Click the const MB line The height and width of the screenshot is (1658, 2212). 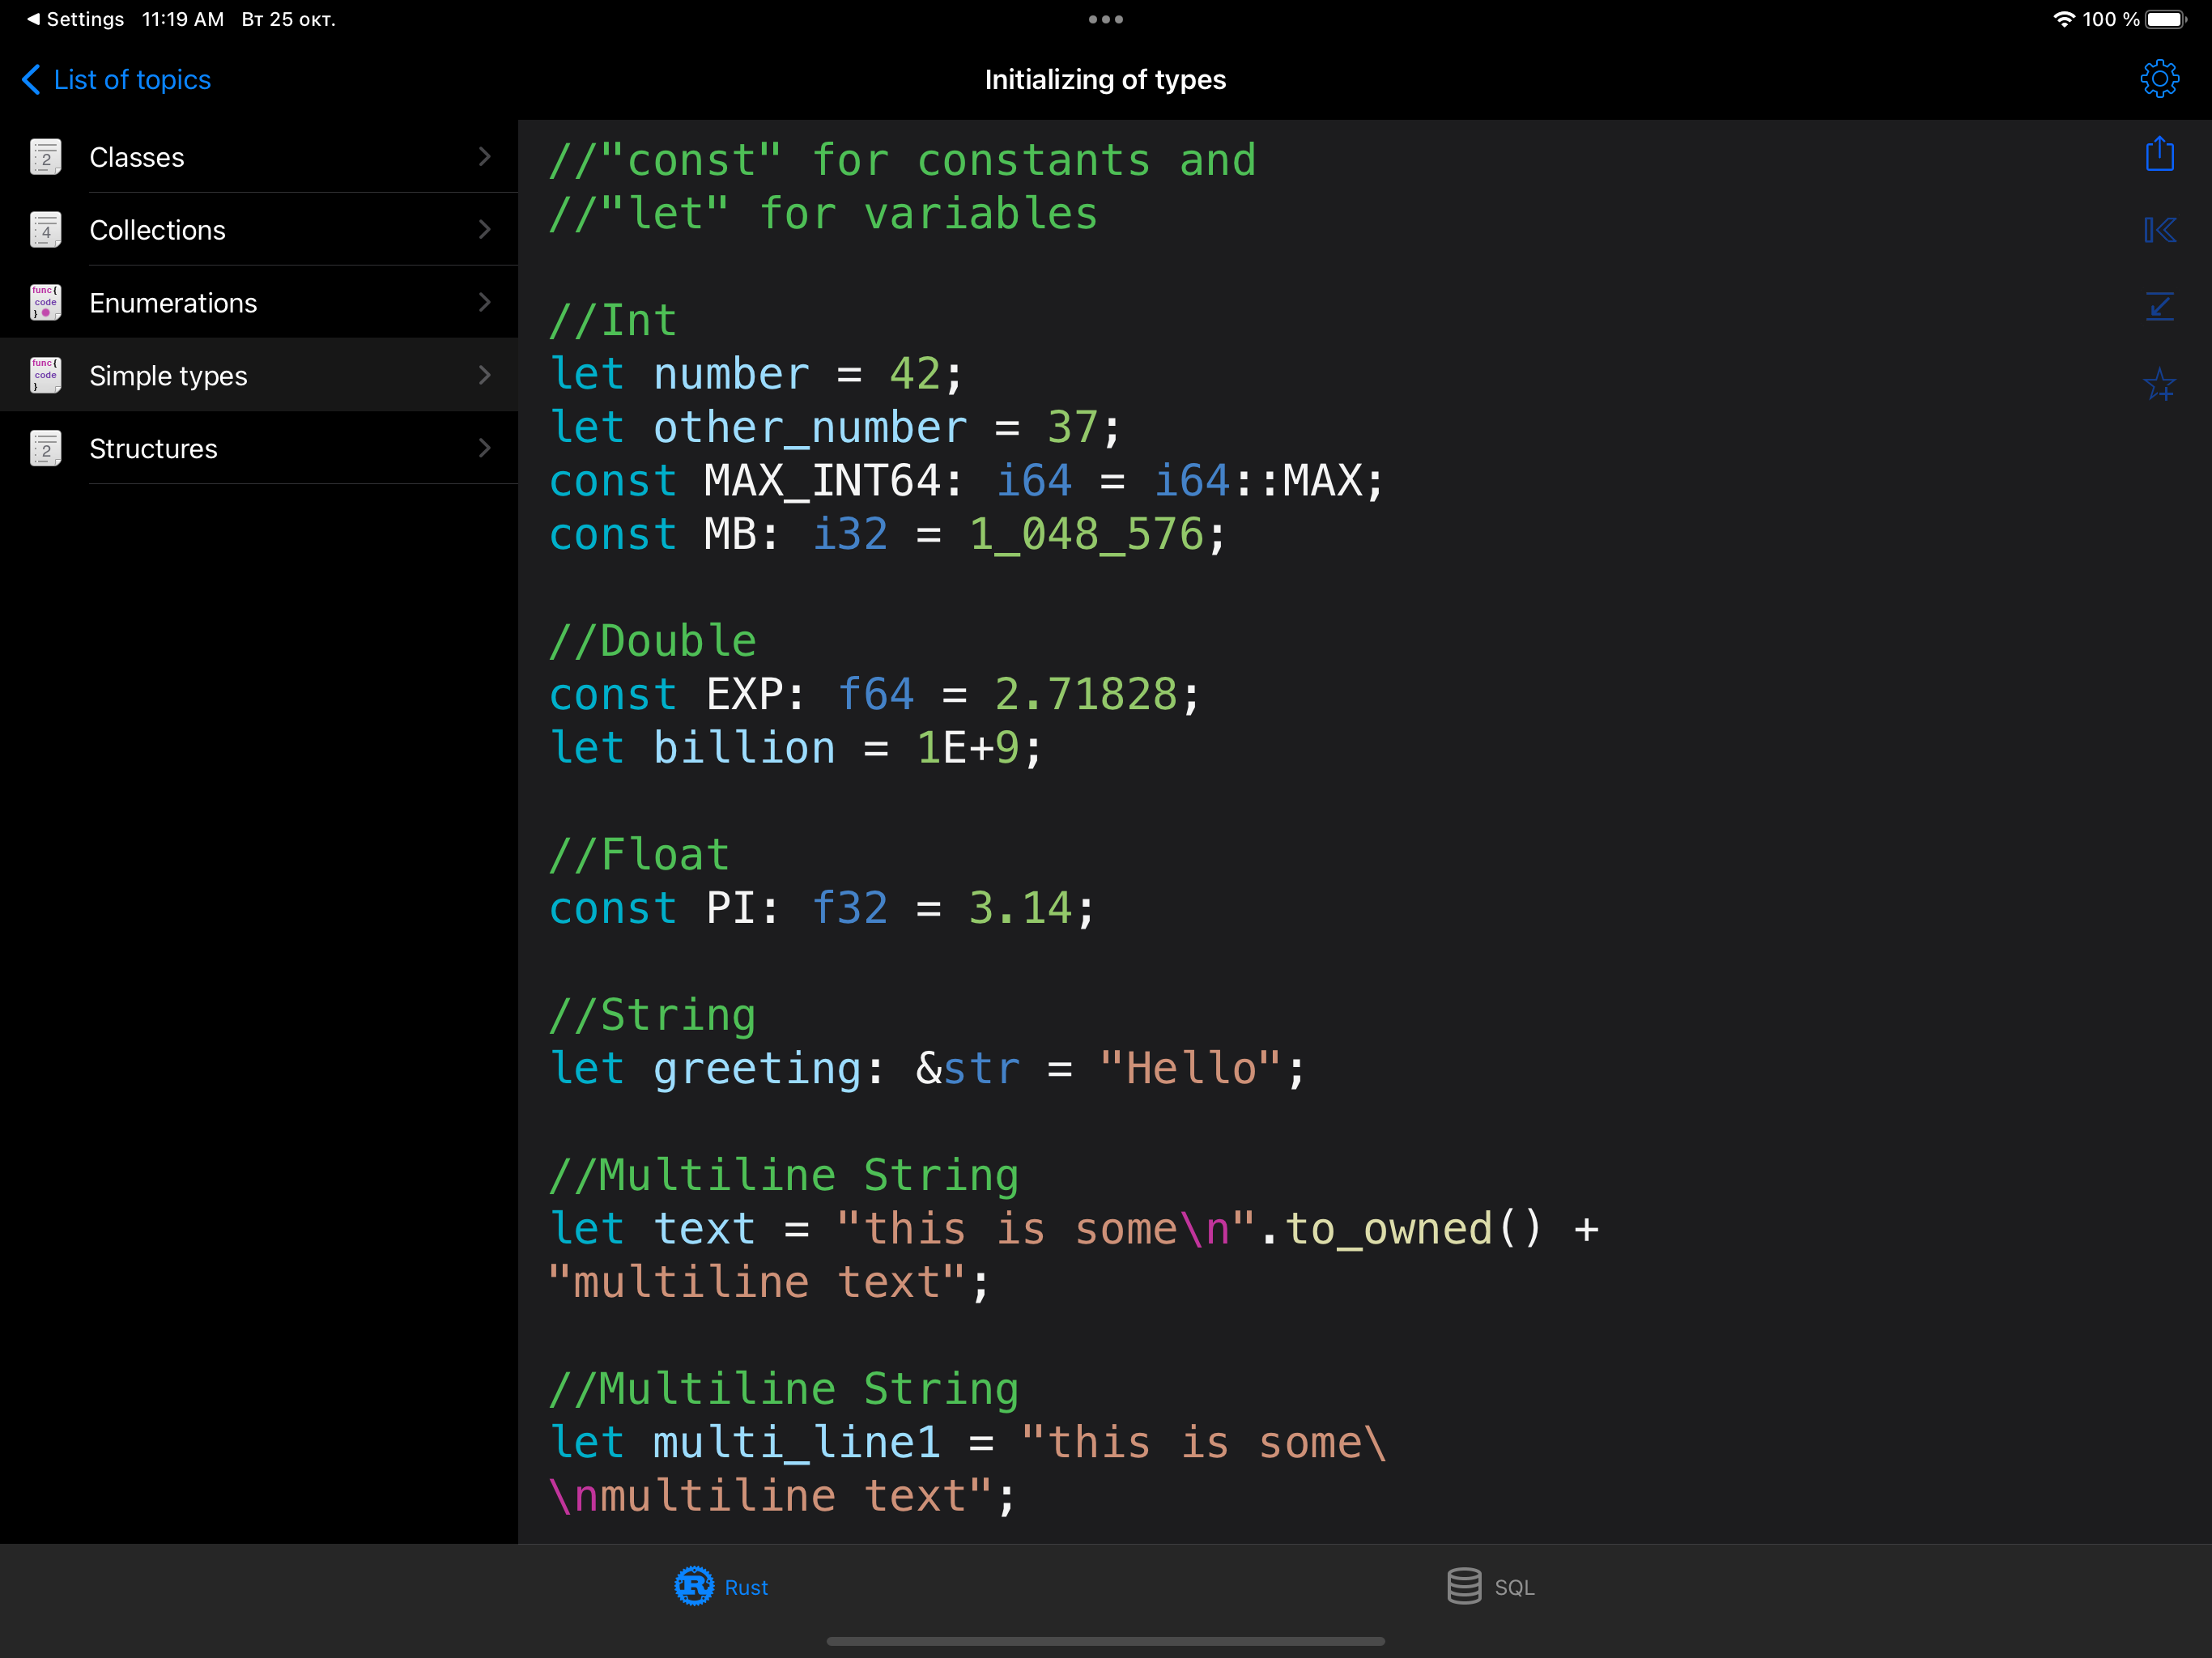pyautogui.click(x=887, y=534)
